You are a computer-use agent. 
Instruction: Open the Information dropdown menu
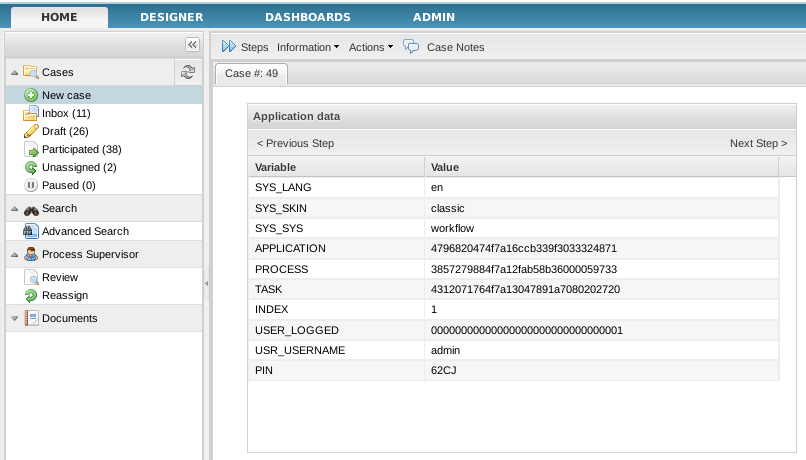point(308,47)
